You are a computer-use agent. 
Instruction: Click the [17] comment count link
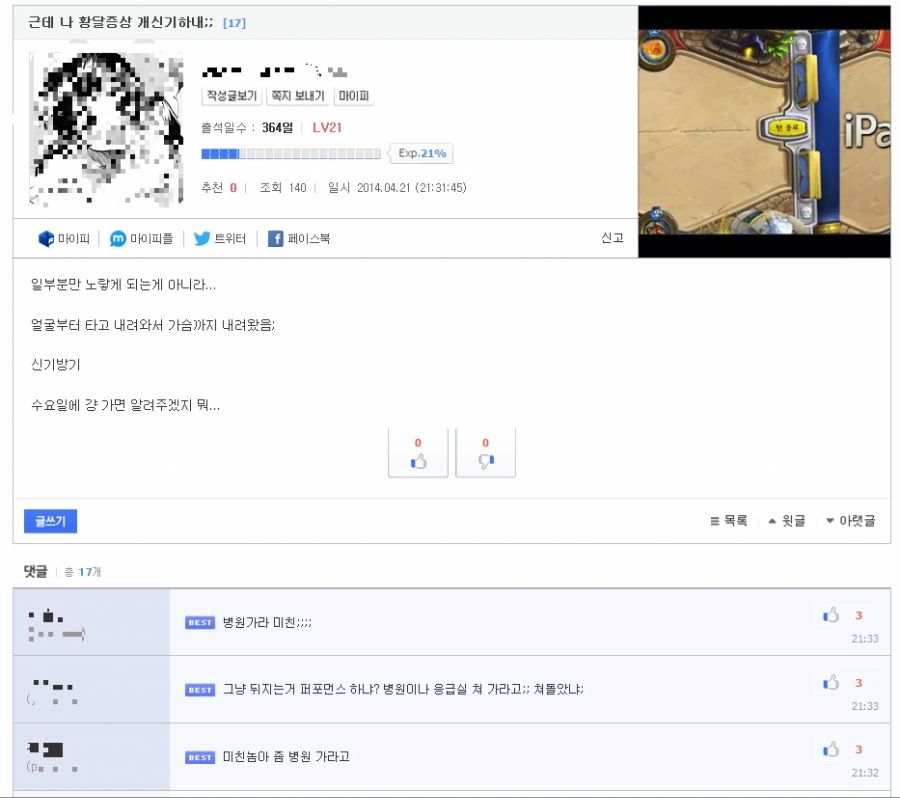[x=234, y=23]
